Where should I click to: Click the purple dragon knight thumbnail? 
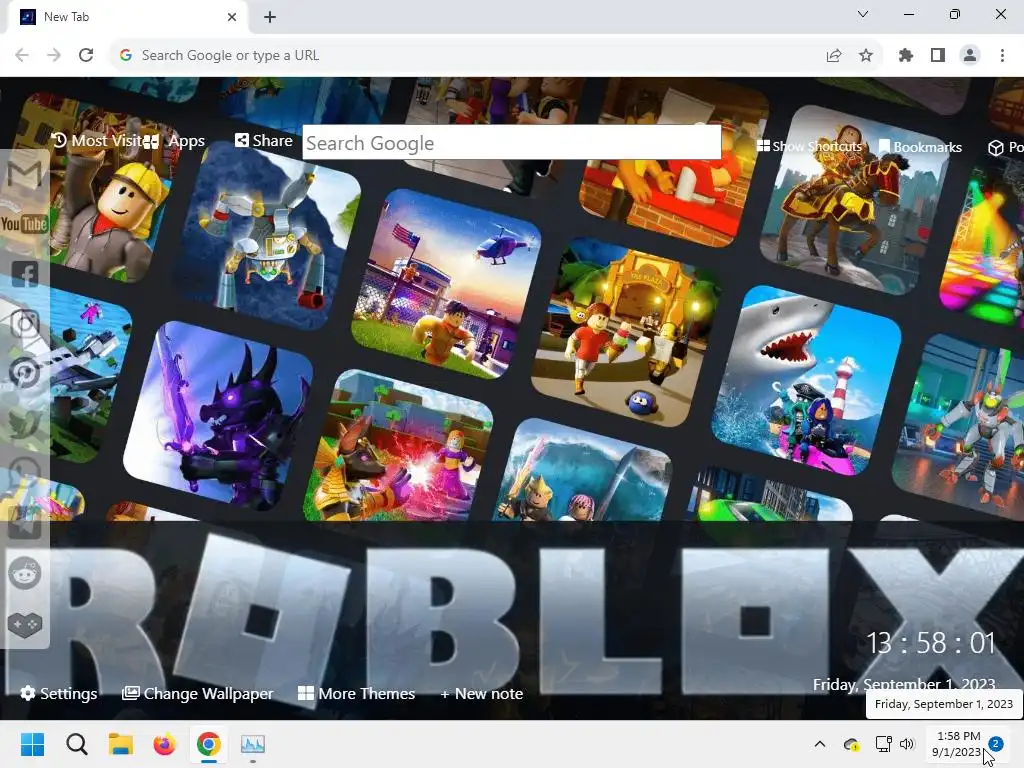point(218,416)
